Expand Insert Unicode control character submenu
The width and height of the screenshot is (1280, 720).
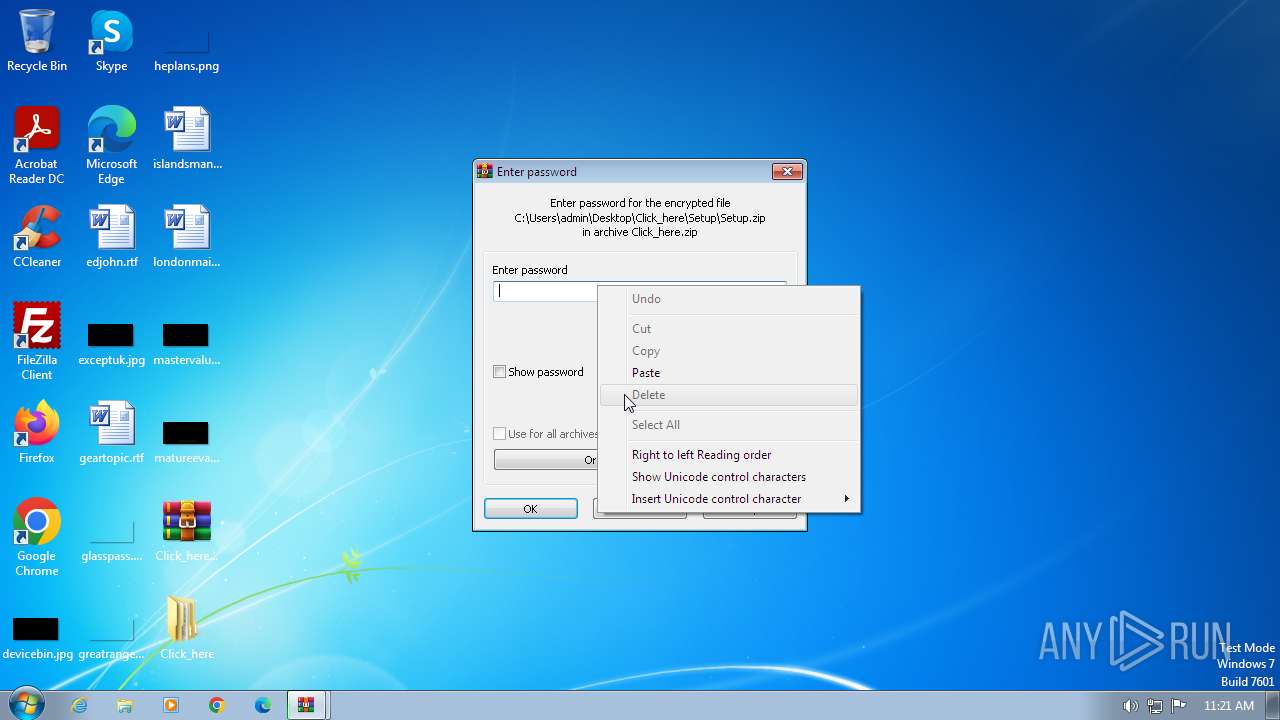[x=730, y=499]
